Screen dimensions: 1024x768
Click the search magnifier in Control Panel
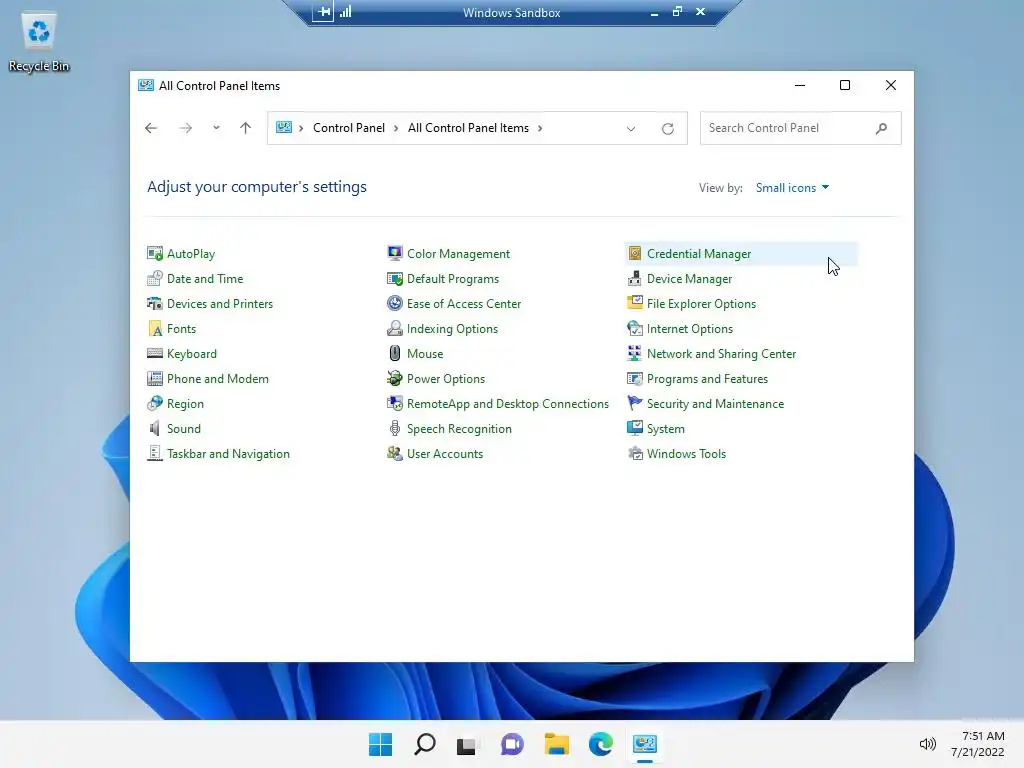click(x=881, y=128)
